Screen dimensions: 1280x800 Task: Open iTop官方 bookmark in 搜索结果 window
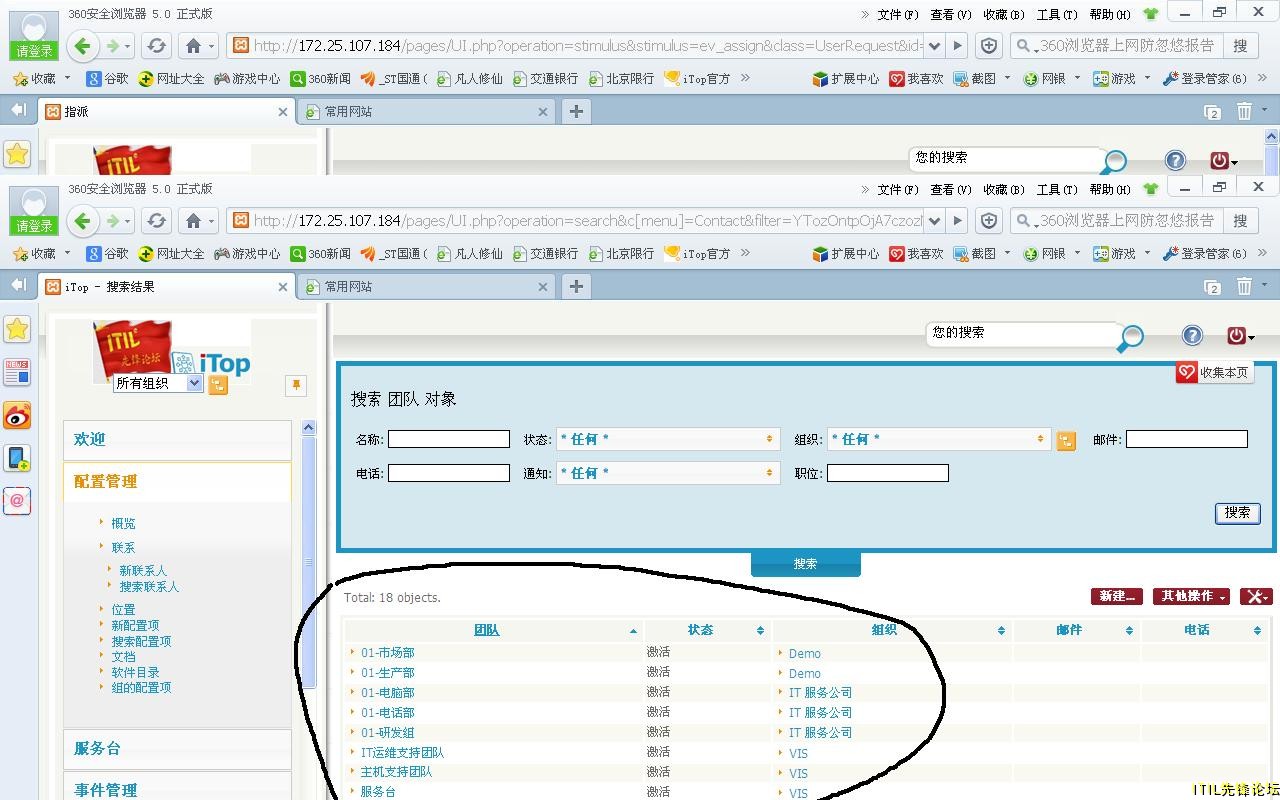point(698,253)
